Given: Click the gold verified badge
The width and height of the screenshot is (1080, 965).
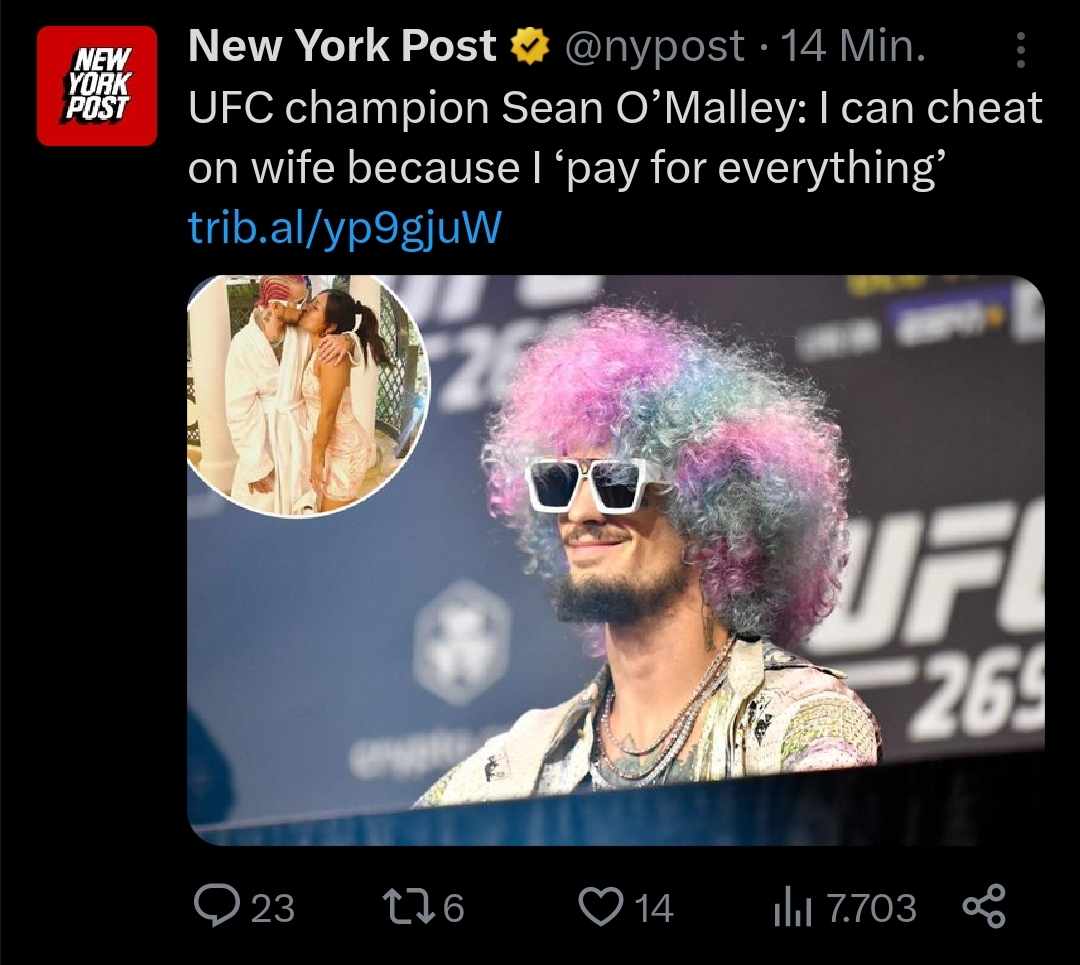Looking at the screenshot, I should (529, 46).
